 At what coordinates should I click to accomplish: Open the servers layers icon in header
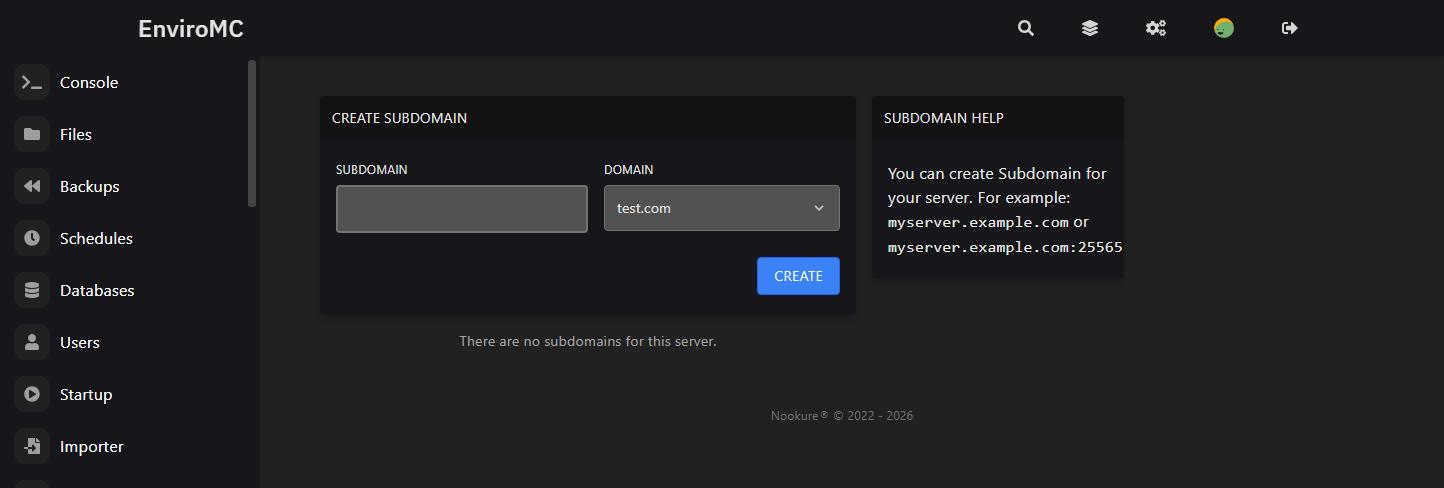(x=1090, y=28)
